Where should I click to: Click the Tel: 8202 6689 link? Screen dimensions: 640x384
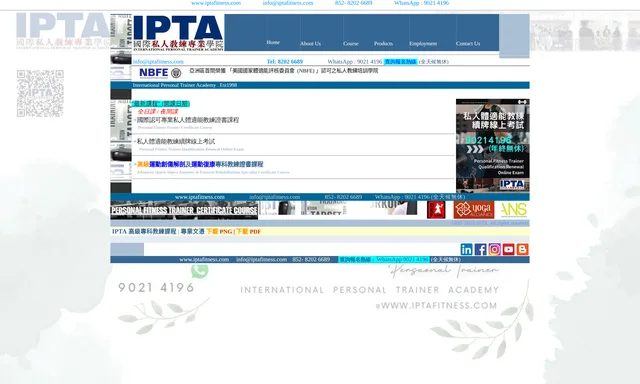pyautogui.click(x=285, y=62)
